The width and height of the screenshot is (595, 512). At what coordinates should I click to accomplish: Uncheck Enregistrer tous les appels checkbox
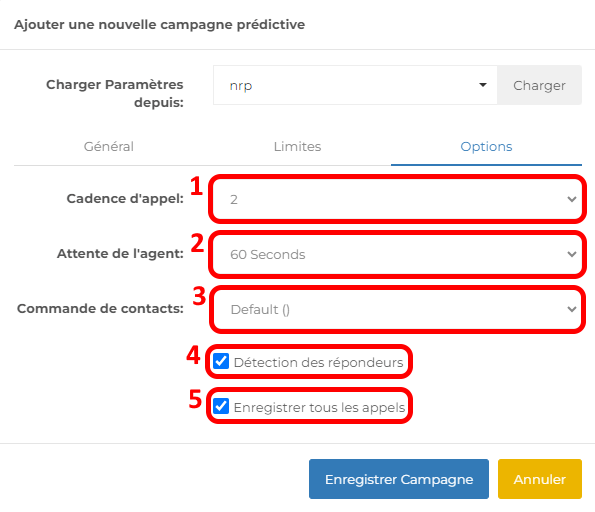[x=221, y=406]
